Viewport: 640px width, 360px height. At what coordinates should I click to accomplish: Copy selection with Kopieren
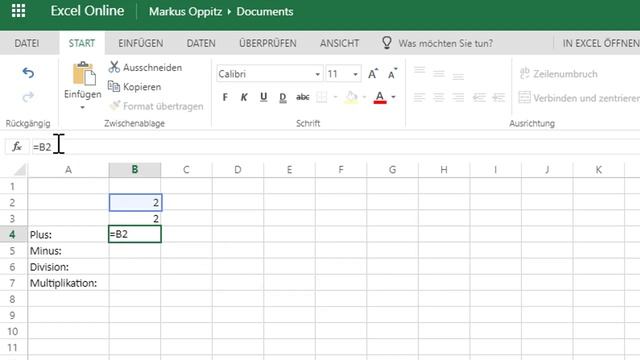[x=135, y=87]
